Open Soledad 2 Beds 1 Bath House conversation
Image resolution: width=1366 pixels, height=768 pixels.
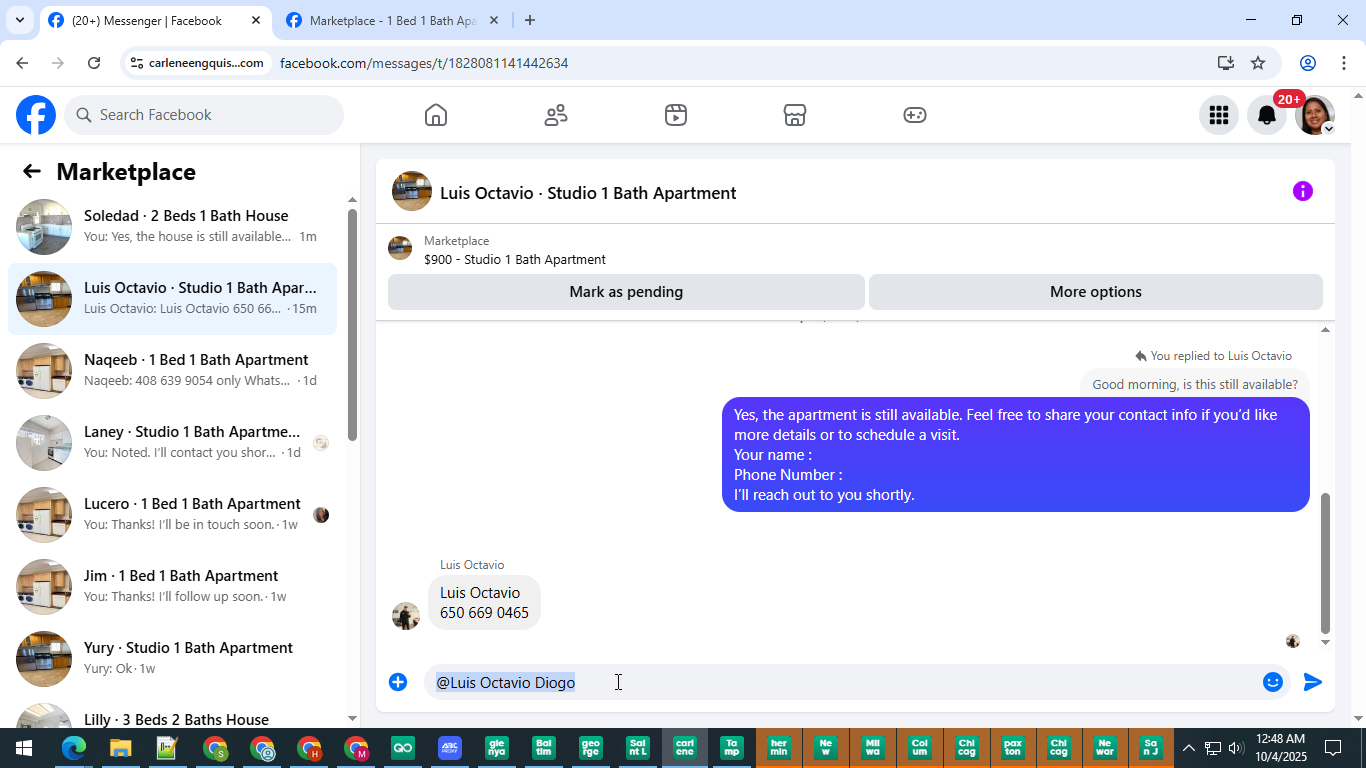(x=173, y=227)
